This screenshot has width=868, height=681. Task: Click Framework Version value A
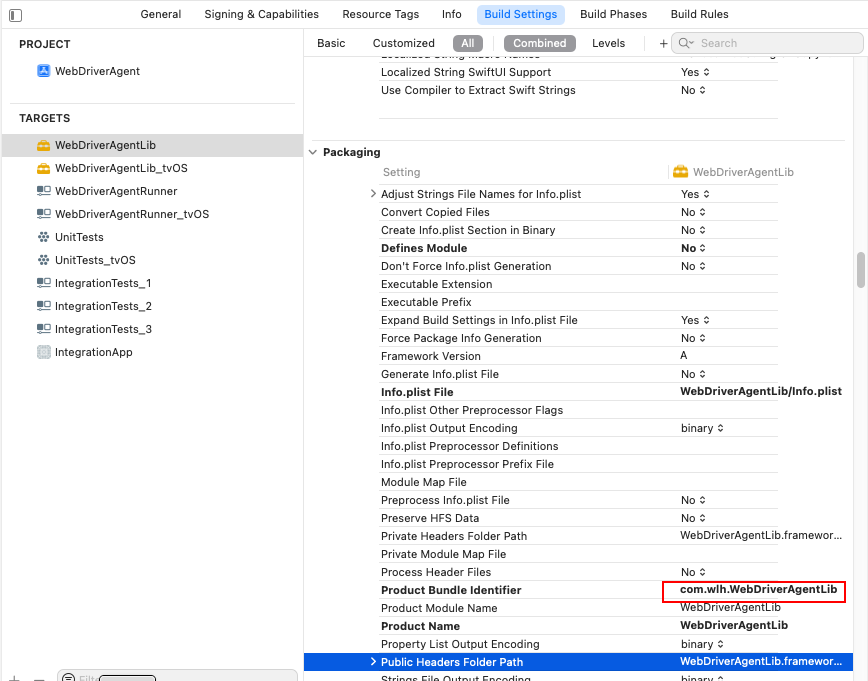coord(684,355)
